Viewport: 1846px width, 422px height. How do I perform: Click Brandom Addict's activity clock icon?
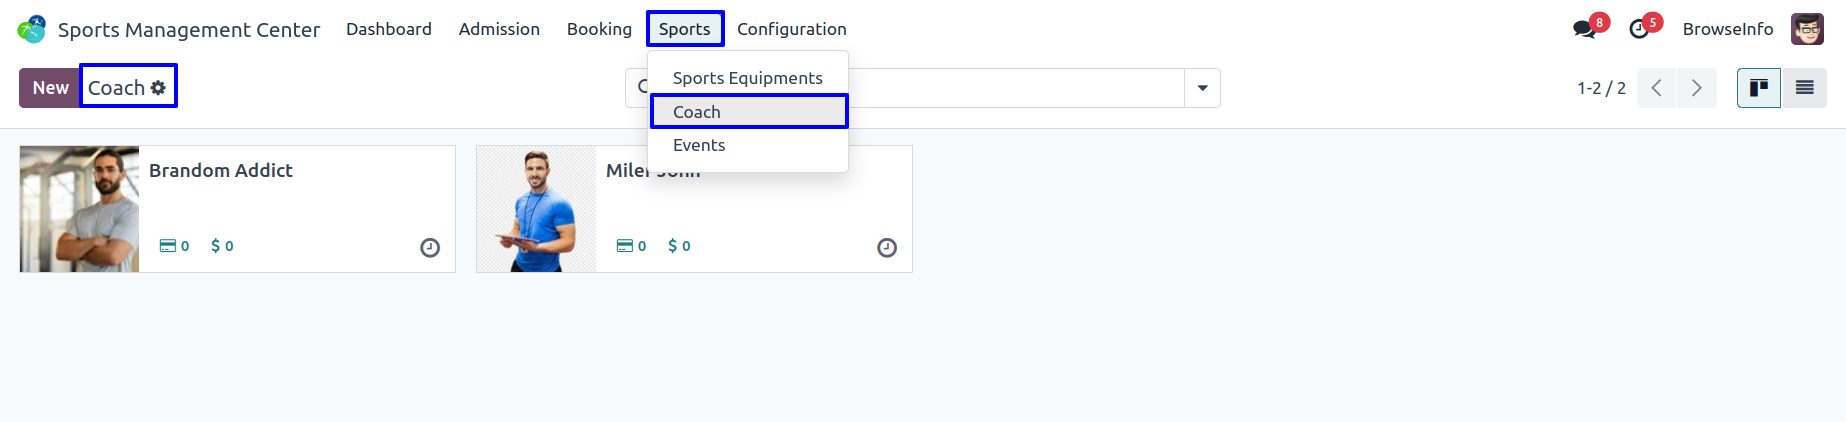(430, 248)
